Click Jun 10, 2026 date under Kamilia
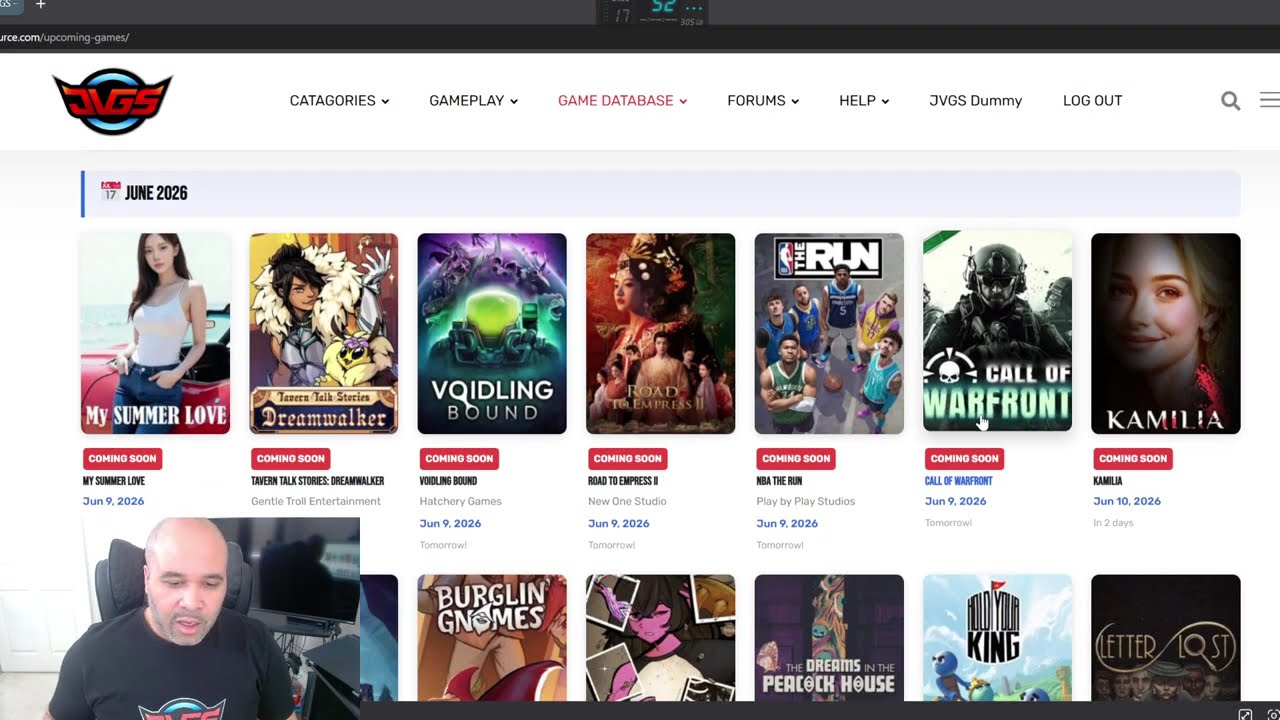This screenshot has height=720, width=1280. coord(1127,501)
